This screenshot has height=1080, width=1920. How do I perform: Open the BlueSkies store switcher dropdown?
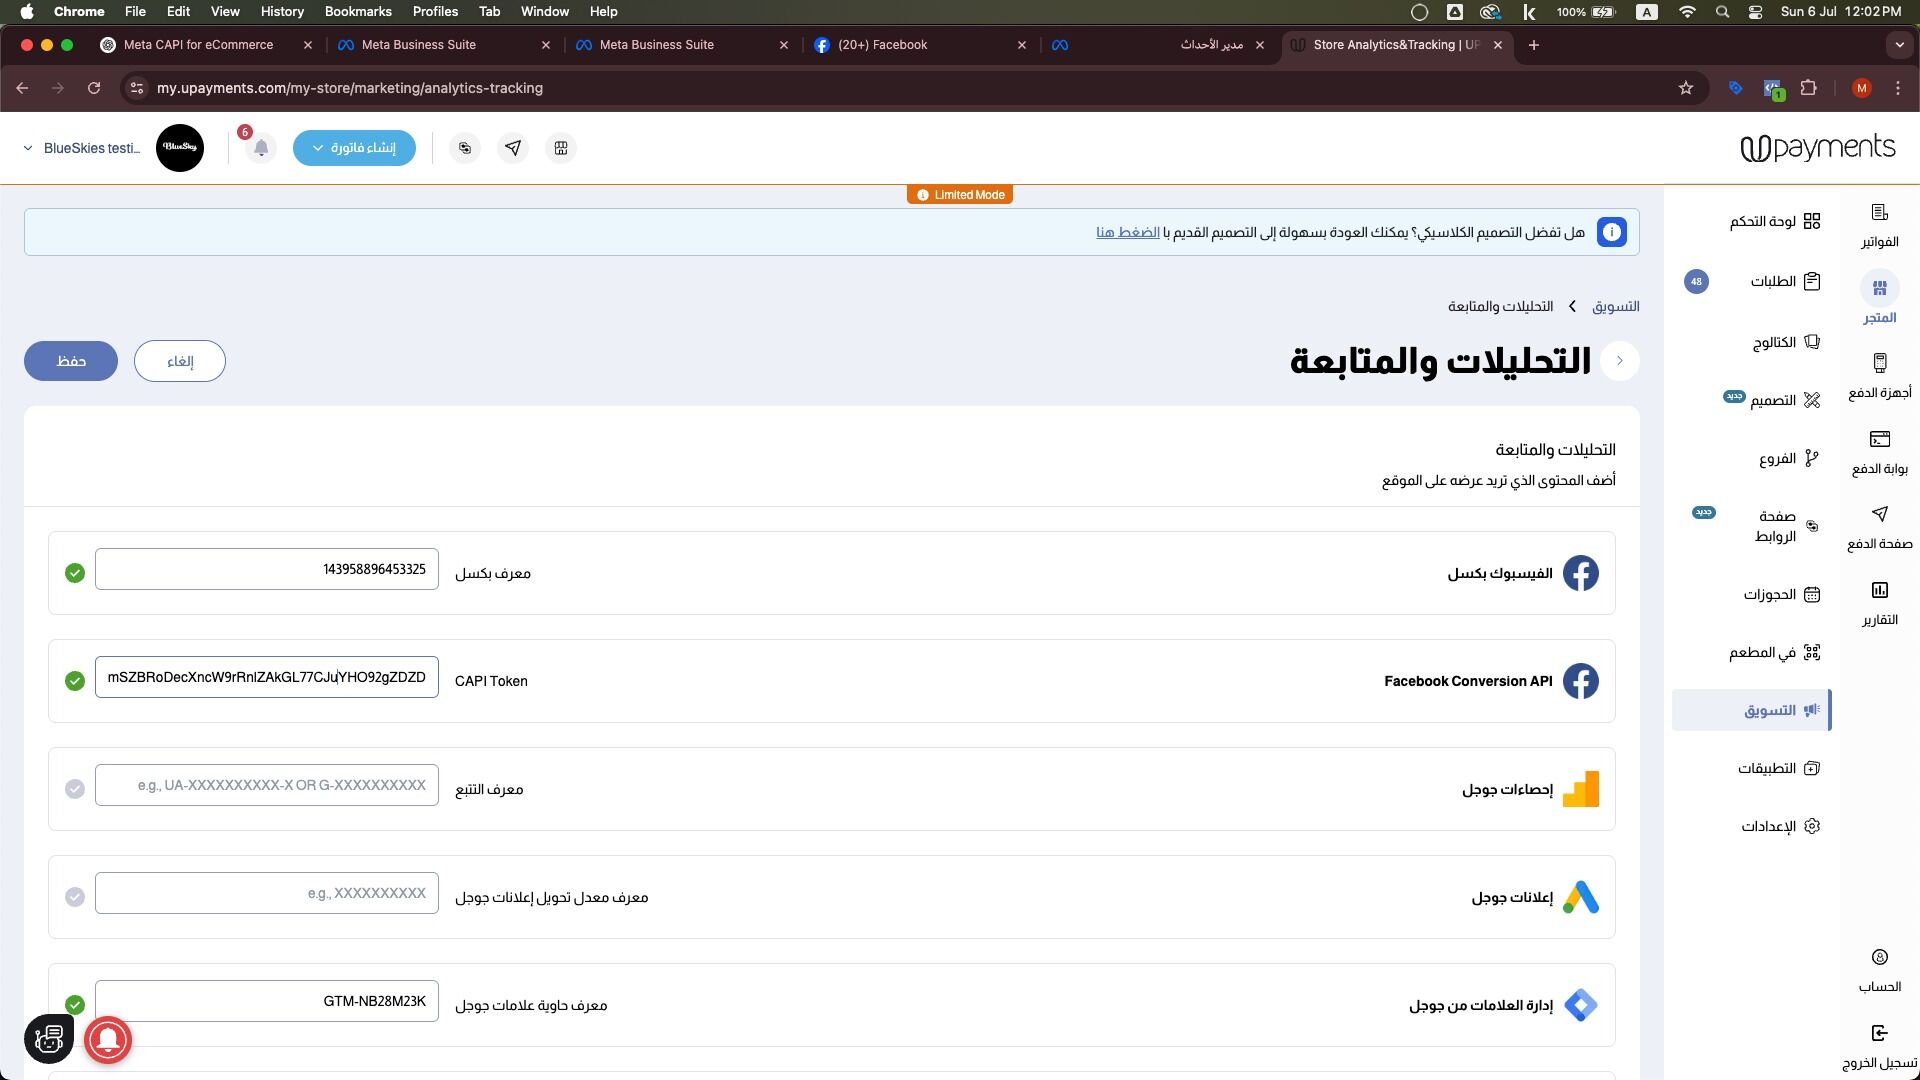82,148
